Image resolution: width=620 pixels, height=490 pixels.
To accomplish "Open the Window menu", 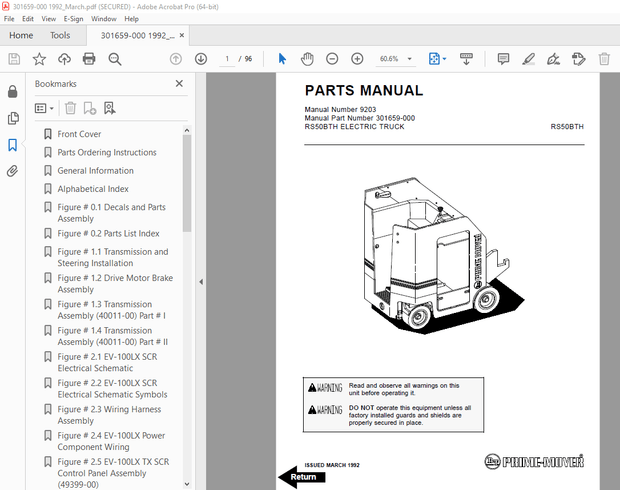I will coord(104,19).
